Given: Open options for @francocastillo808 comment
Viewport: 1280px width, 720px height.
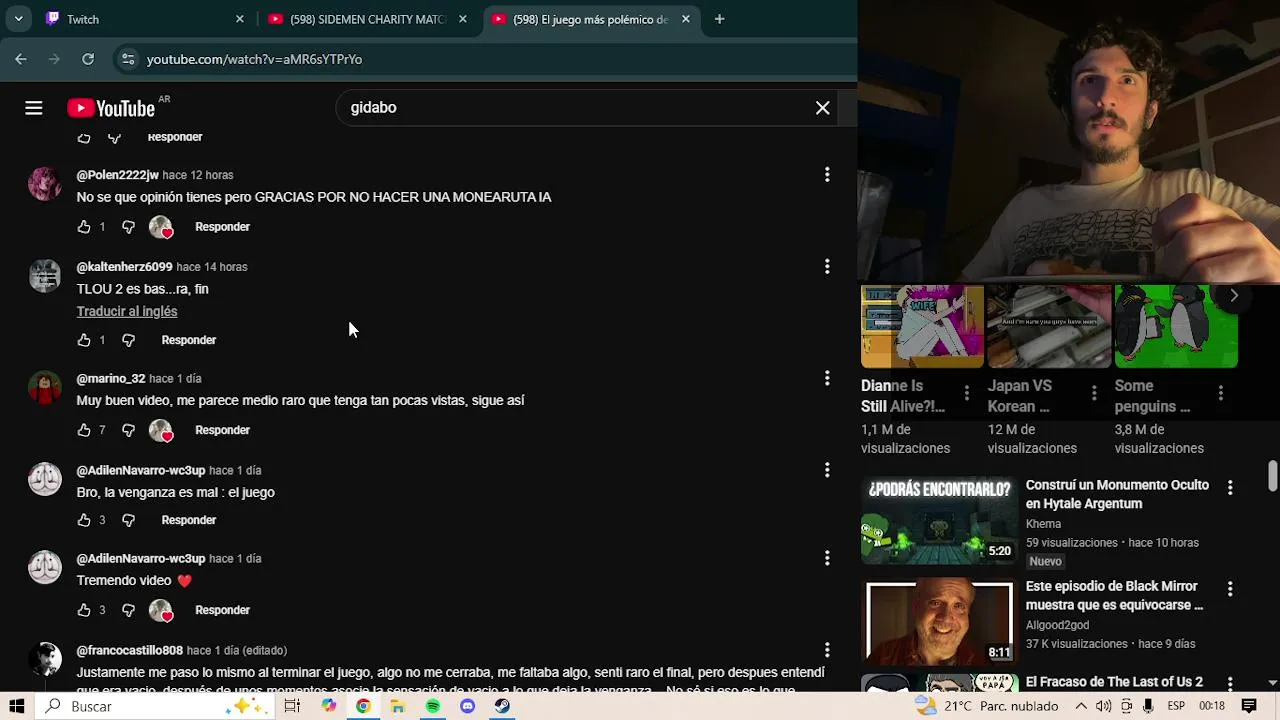Looking at the screenshot, I should coord(827,650).
